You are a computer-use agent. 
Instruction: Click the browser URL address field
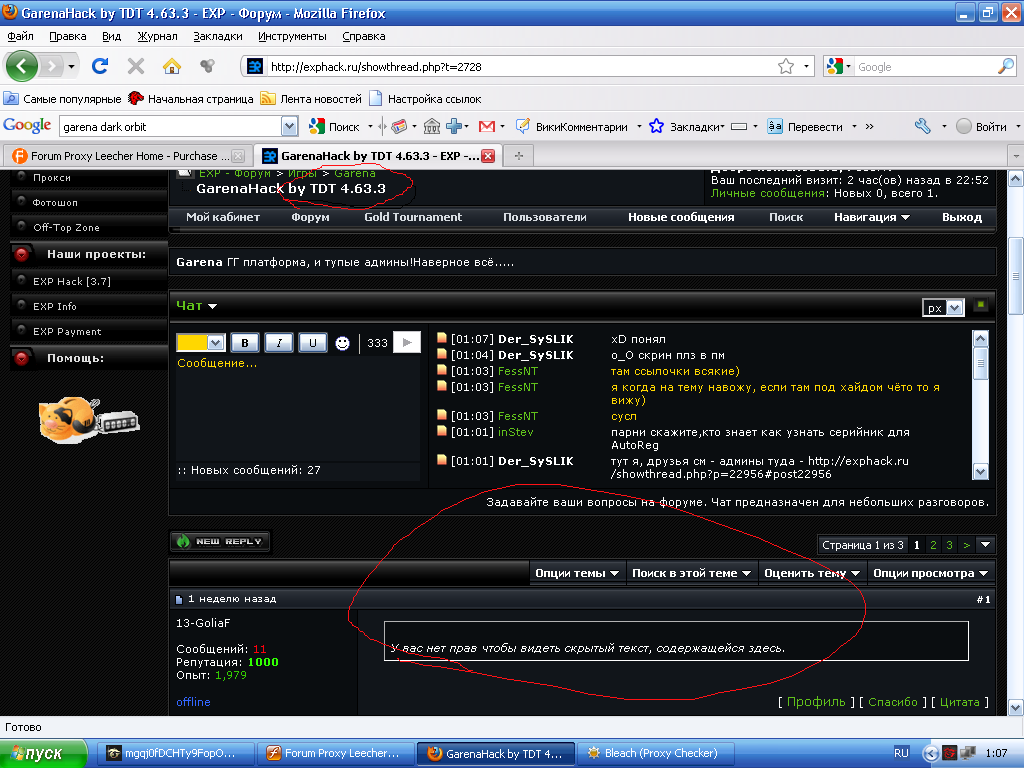pyautogui.click(x=519, y=67)
